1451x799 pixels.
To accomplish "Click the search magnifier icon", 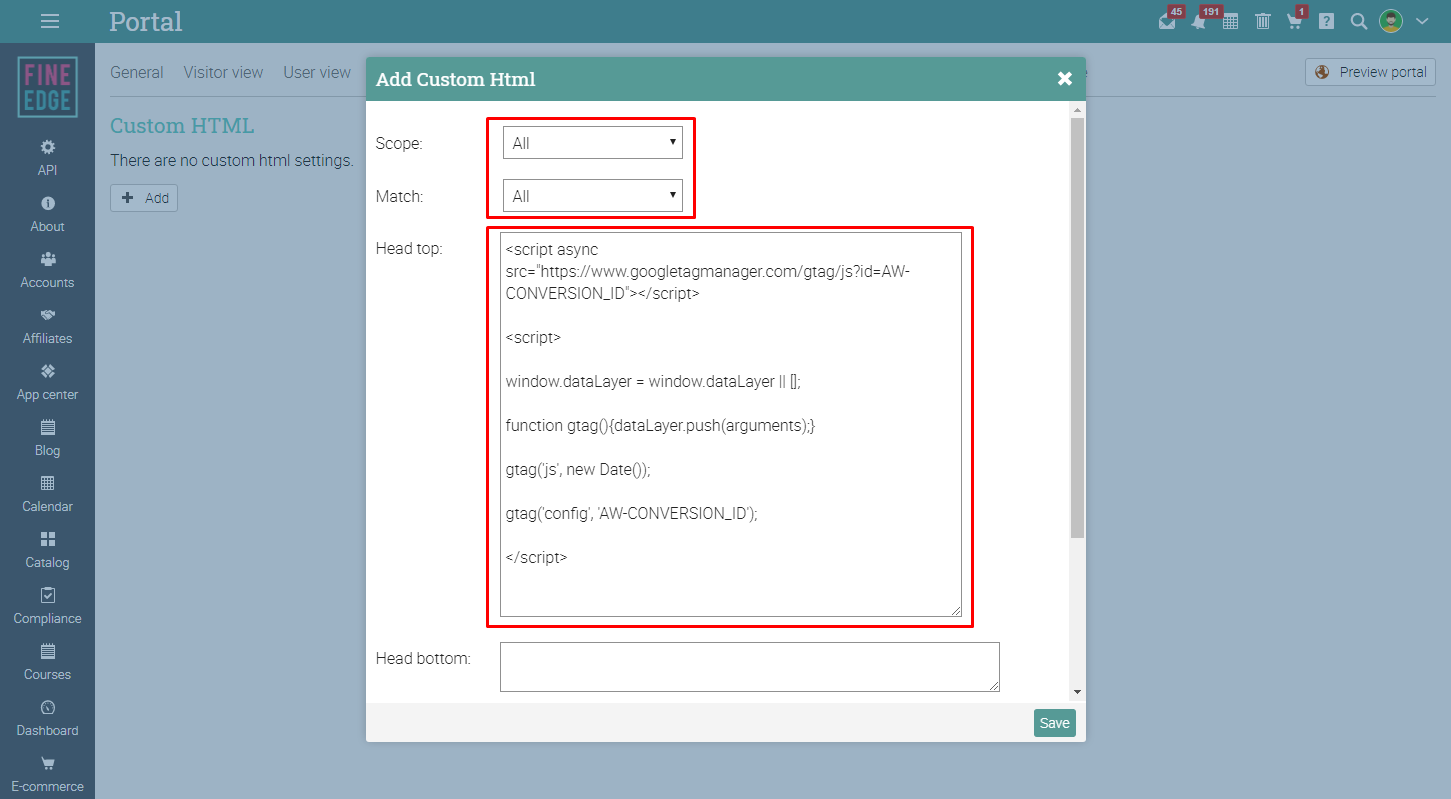I will (1358, 21).
